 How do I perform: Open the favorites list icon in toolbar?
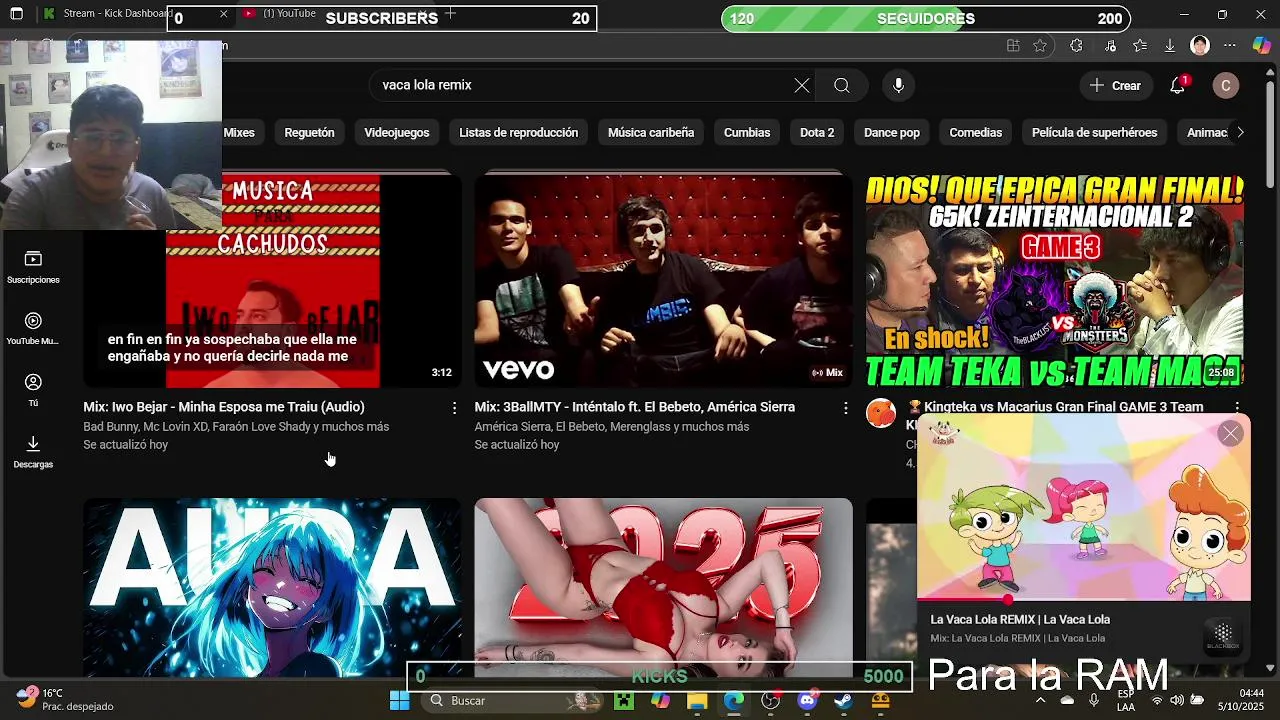[1140, 45]
